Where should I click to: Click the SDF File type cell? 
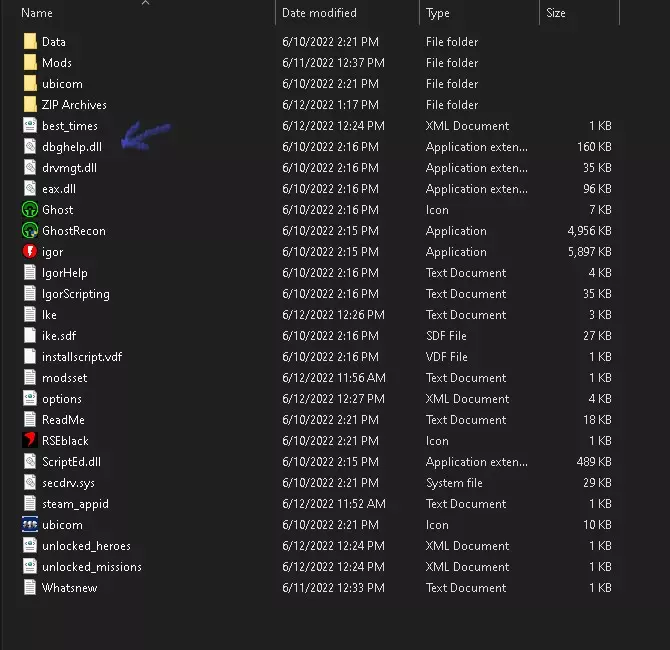coord(446,336)
